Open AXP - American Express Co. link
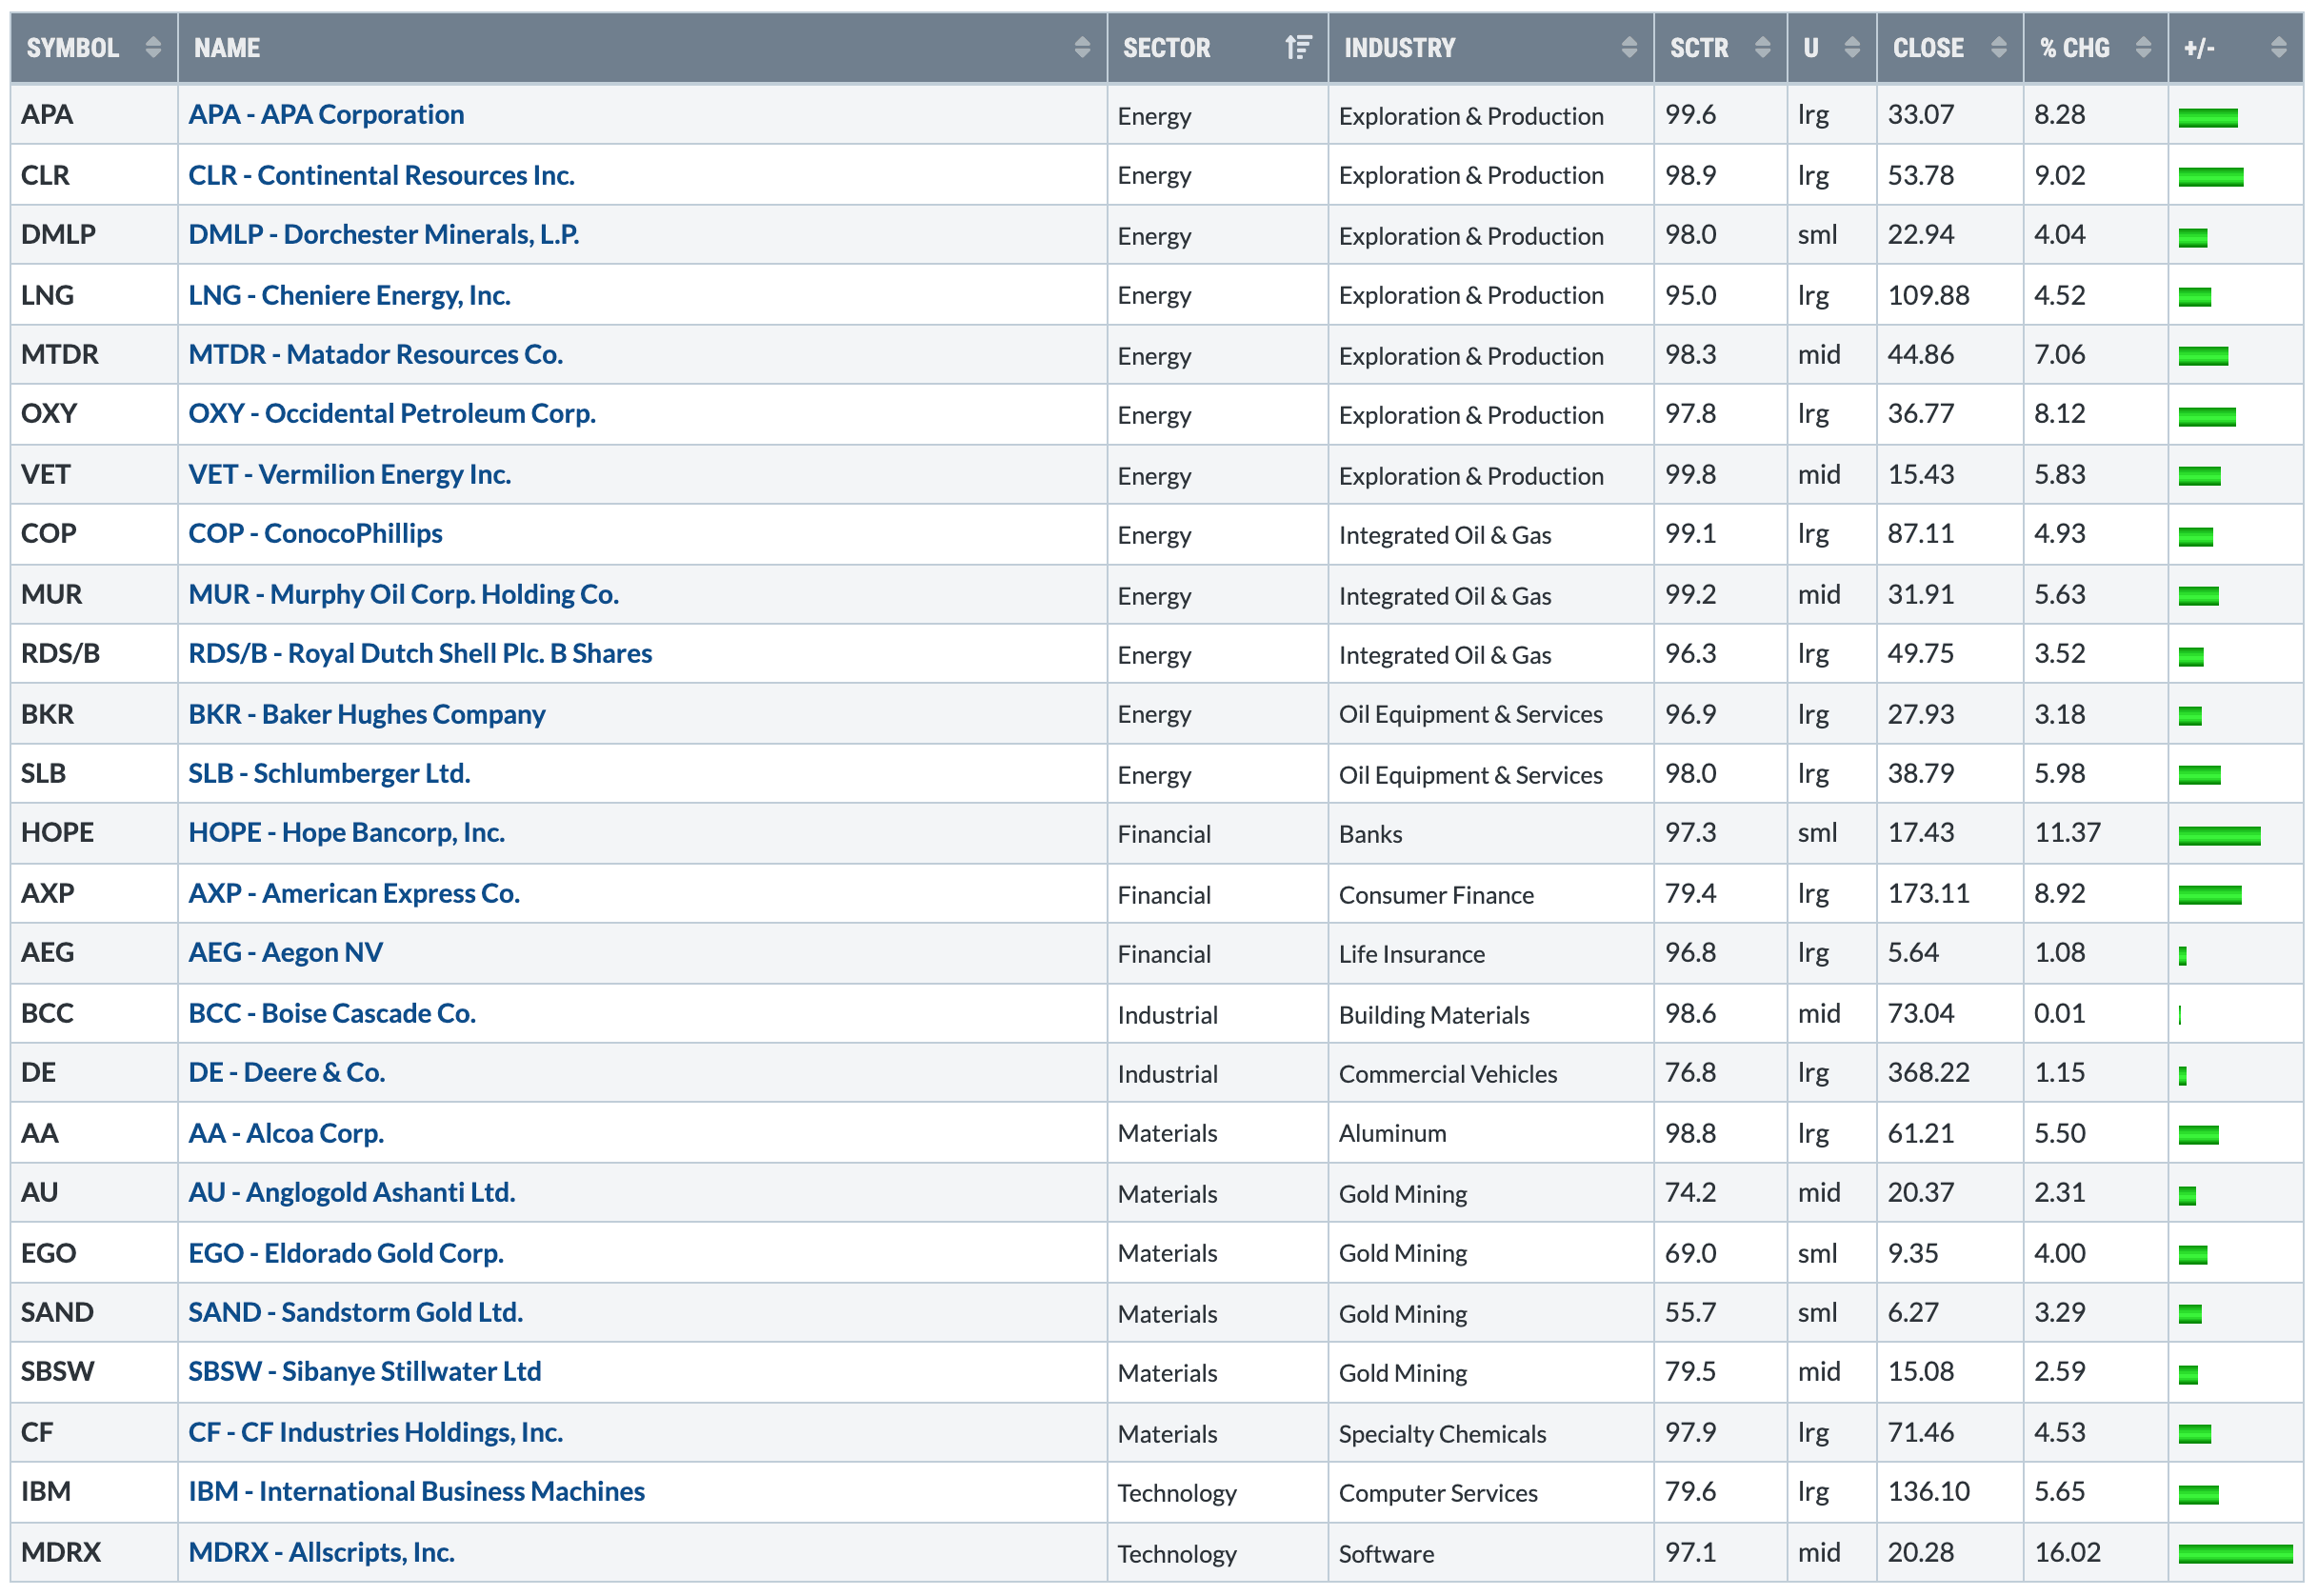 click(354, 894)
